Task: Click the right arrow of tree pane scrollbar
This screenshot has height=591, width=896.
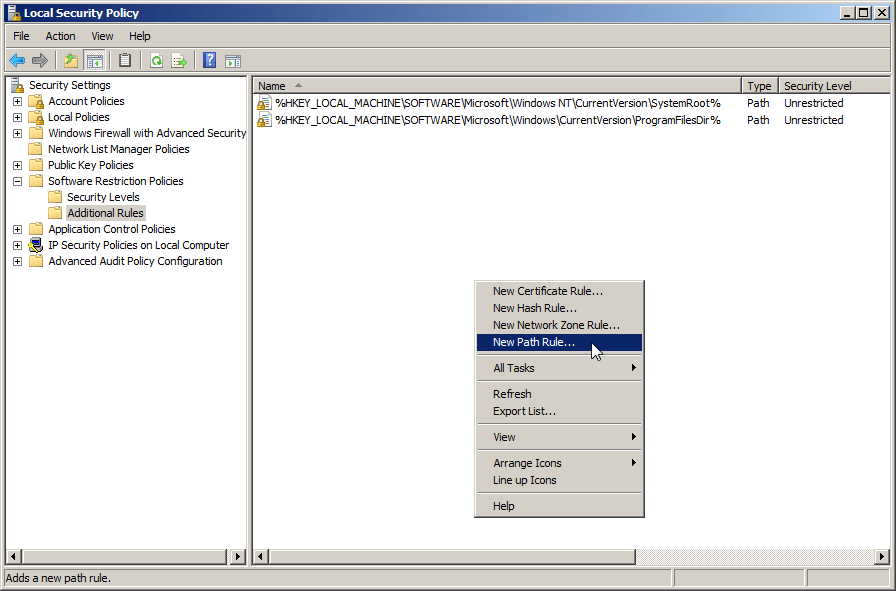Action: click(x=238, y=556)
